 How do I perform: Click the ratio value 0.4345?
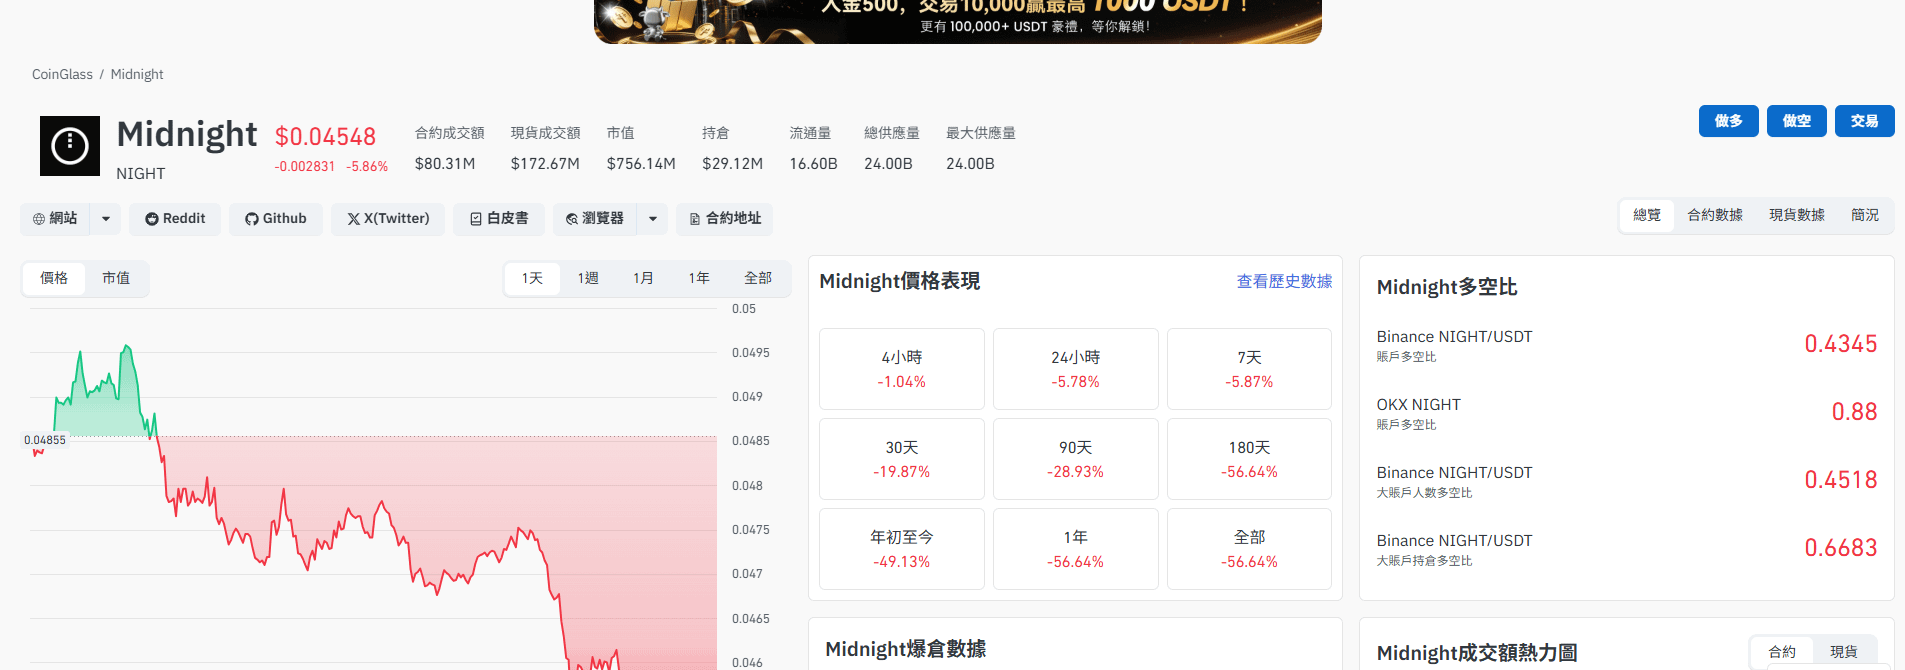click(1841, 344)
